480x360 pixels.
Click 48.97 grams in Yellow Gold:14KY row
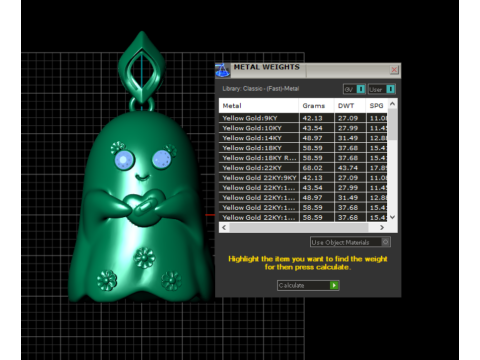[312, 138]
